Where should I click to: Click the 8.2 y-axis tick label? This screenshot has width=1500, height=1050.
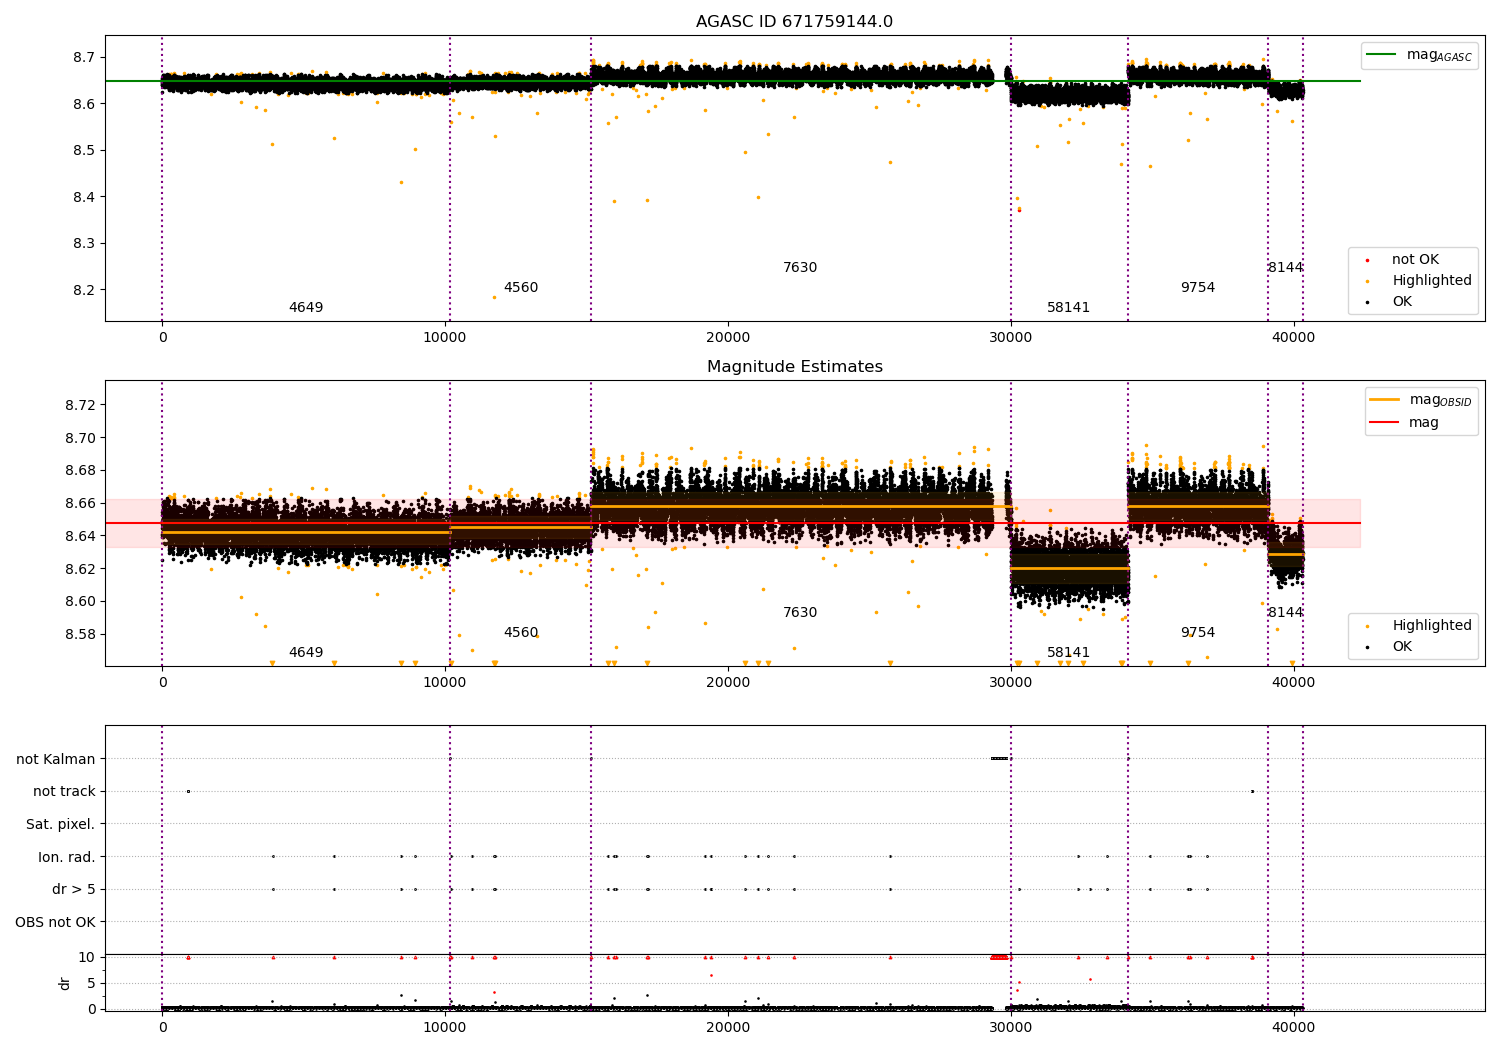click(x=84, y=291)
